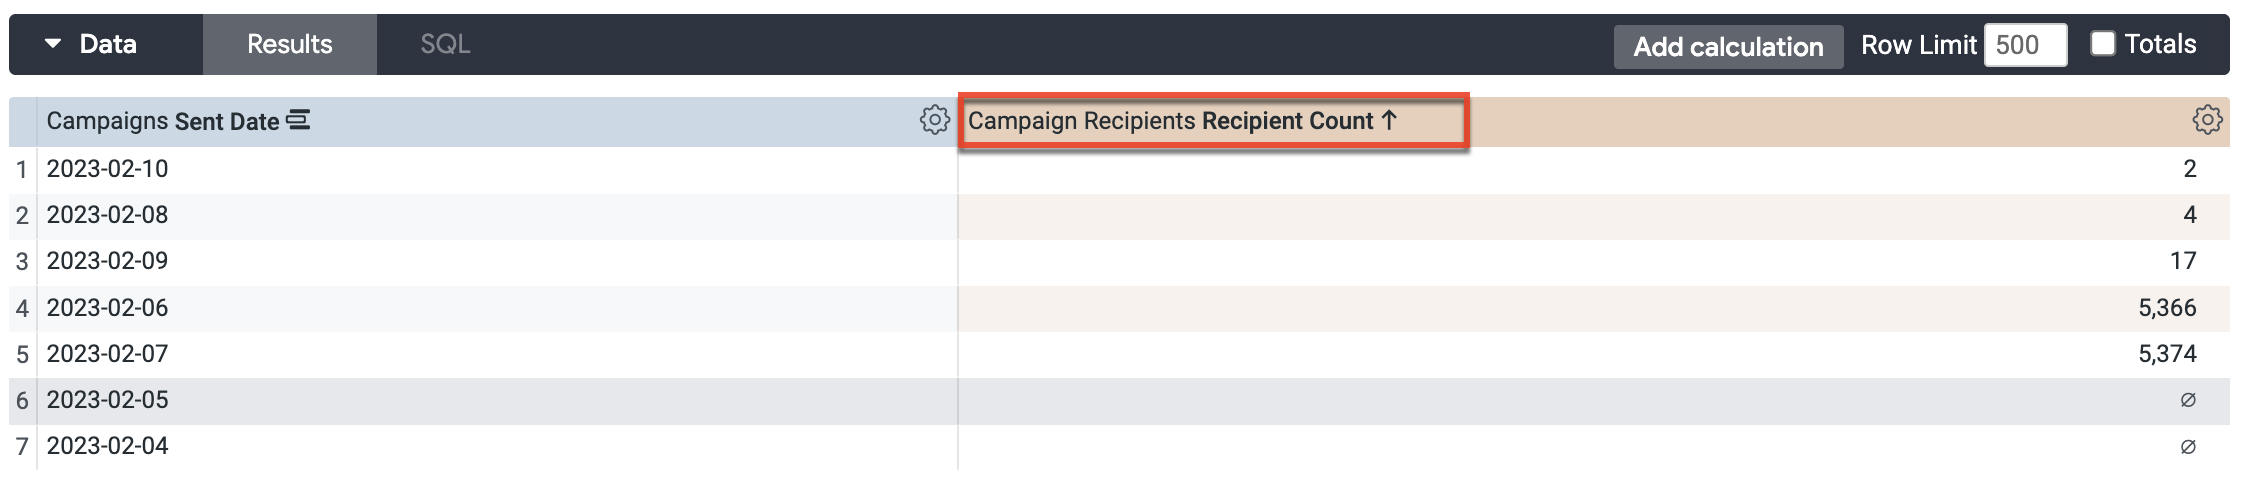
Task: Click the recipient count value 17
Action: [x=2183, y=262]
